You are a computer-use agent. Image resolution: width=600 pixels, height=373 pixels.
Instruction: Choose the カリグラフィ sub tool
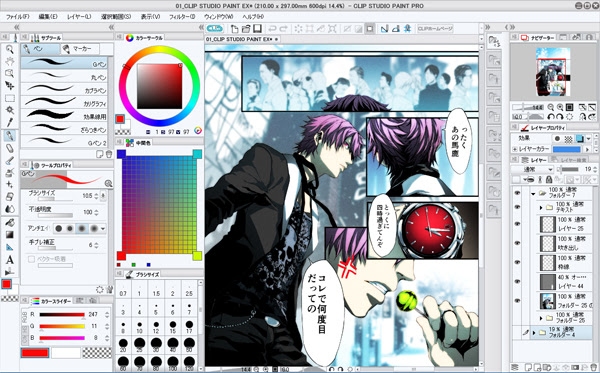64,102
